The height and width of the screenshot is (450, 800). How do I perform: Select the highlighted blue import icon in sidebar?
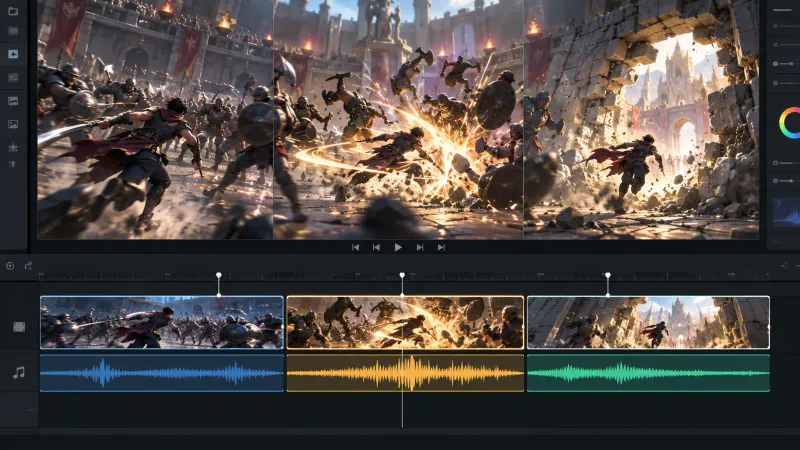[13, 54]
